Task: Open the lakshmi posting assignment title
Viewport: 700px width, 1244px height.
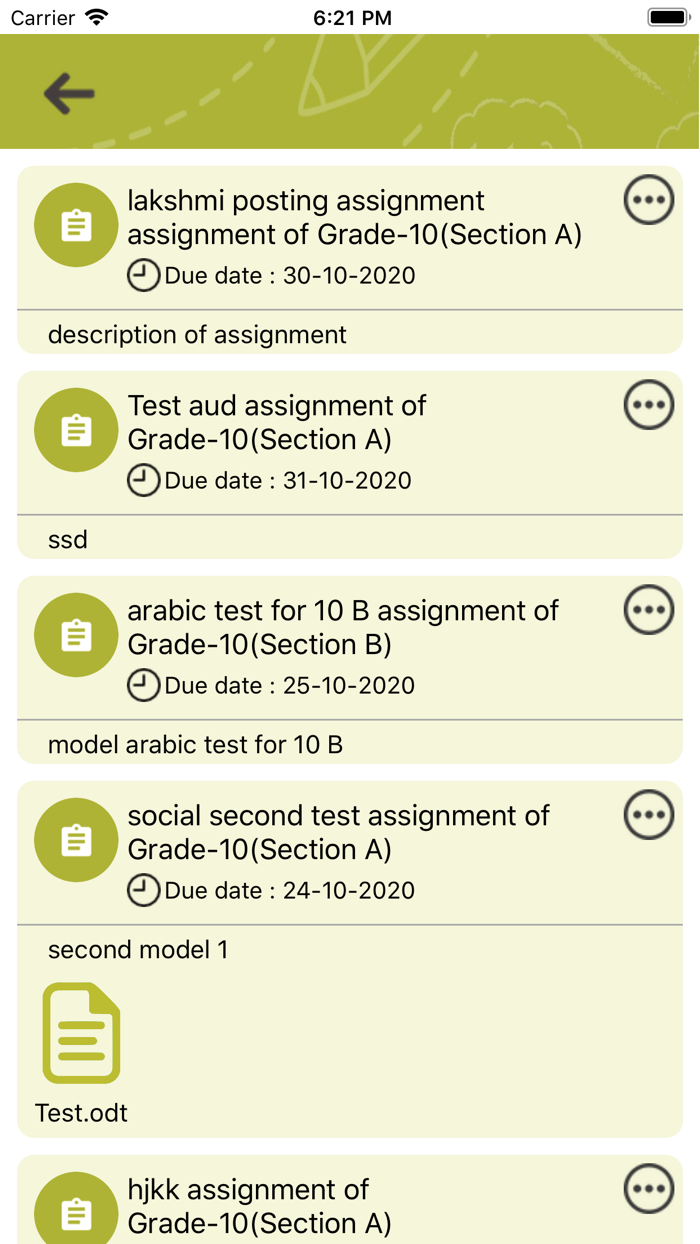Action: [354, 217]
